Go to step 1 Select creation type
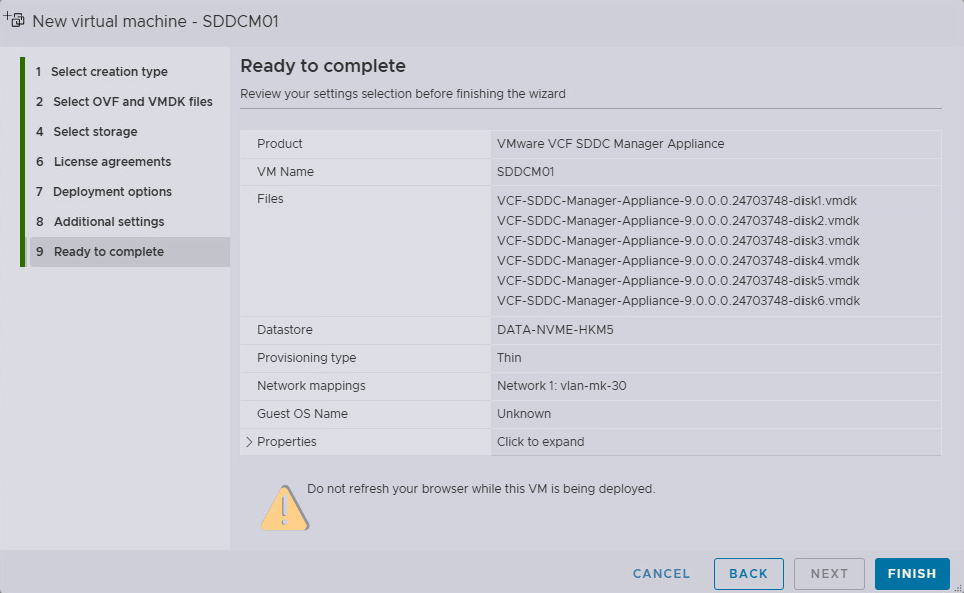Viewport: 964px width, 593px height. click(x=109, y=72)
